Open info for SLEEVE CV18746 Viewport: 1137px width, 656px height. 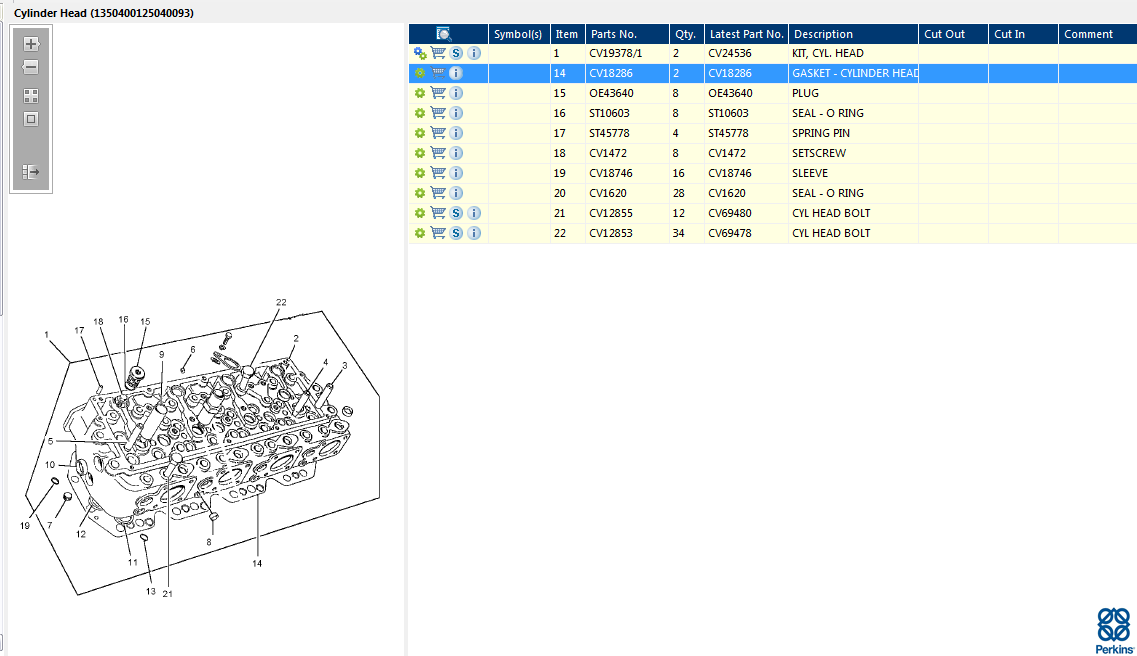pos(455,173)
